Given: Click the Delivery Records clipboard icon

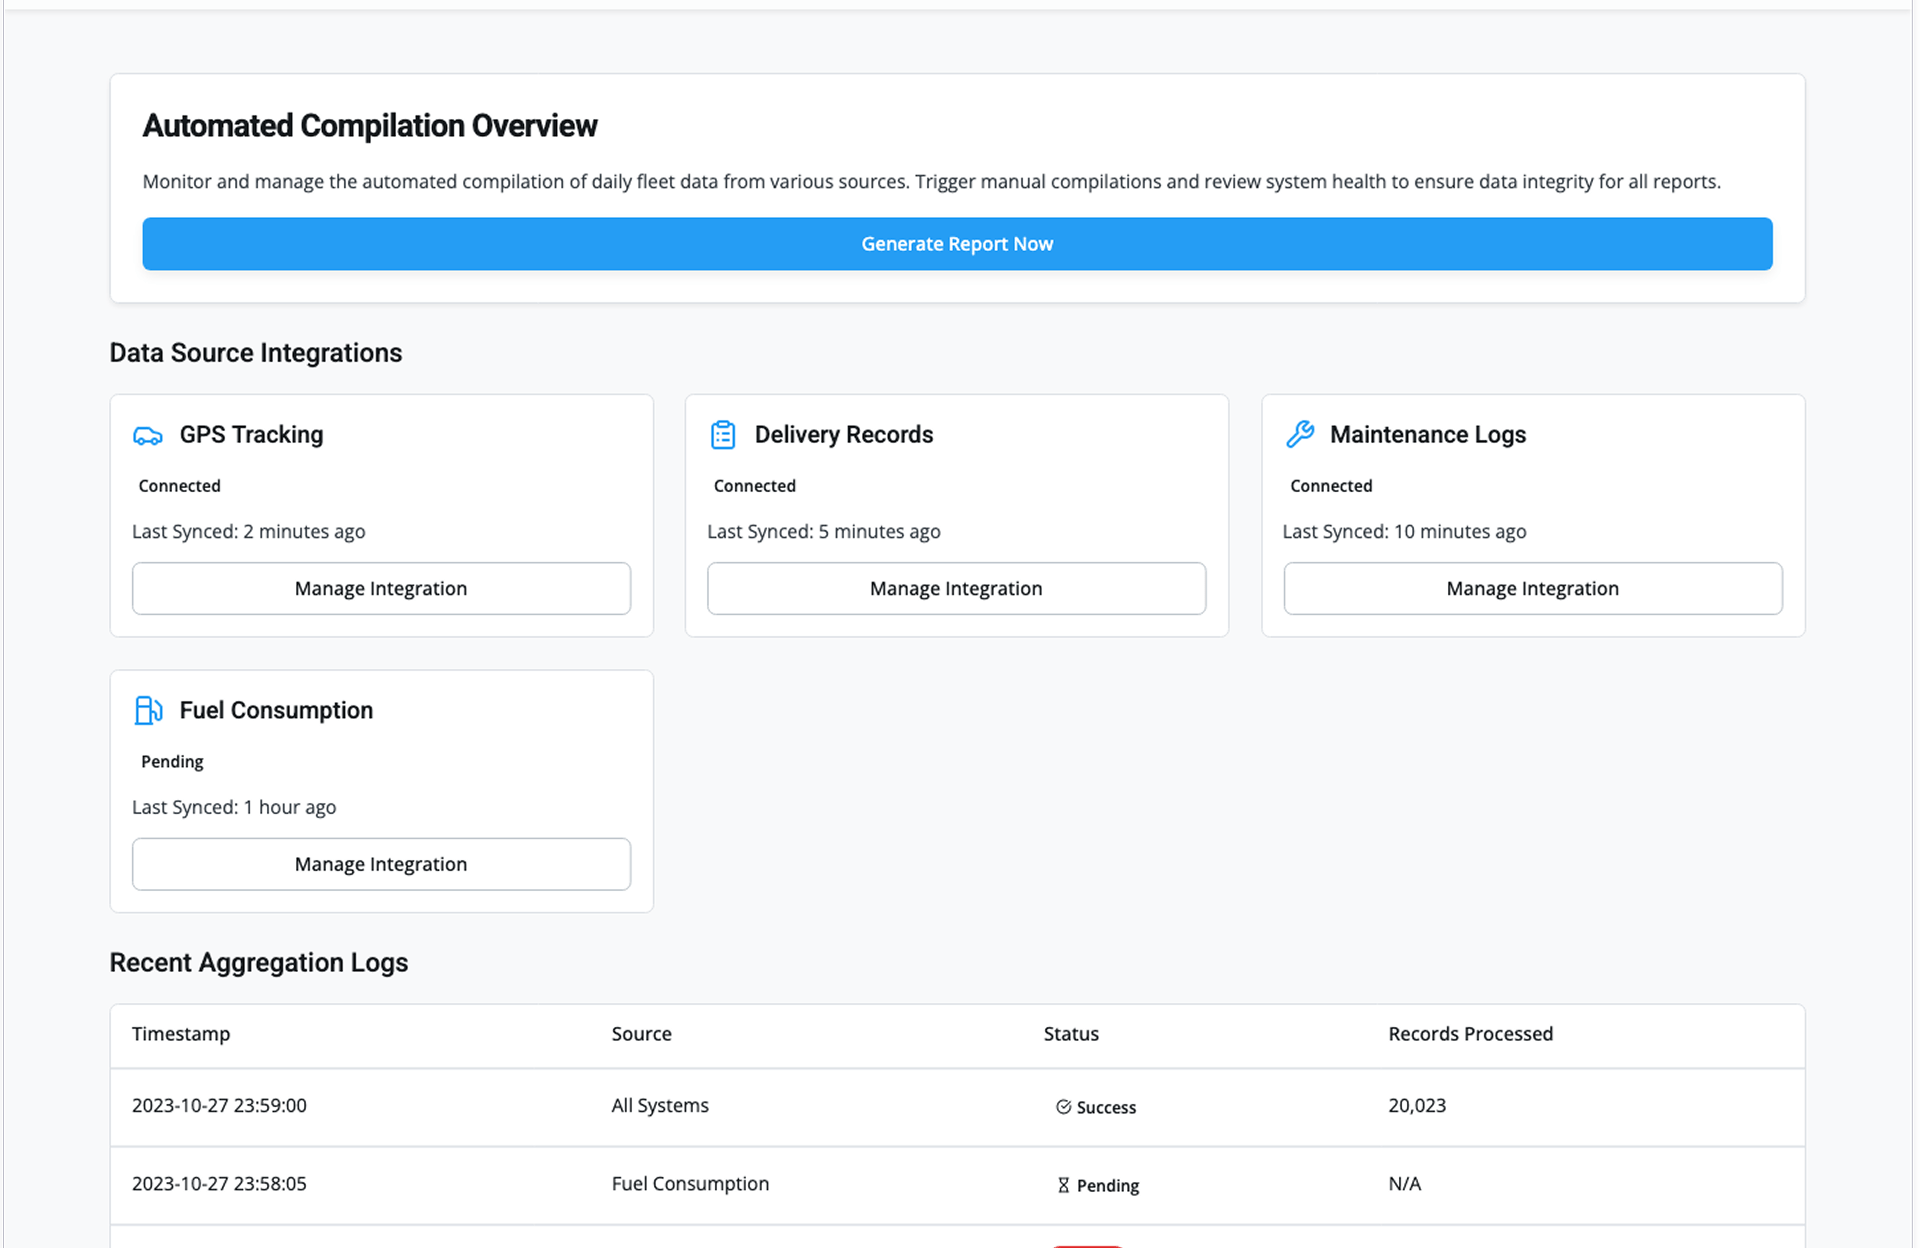Looking at the screenshot, I should tap(722, 435).
